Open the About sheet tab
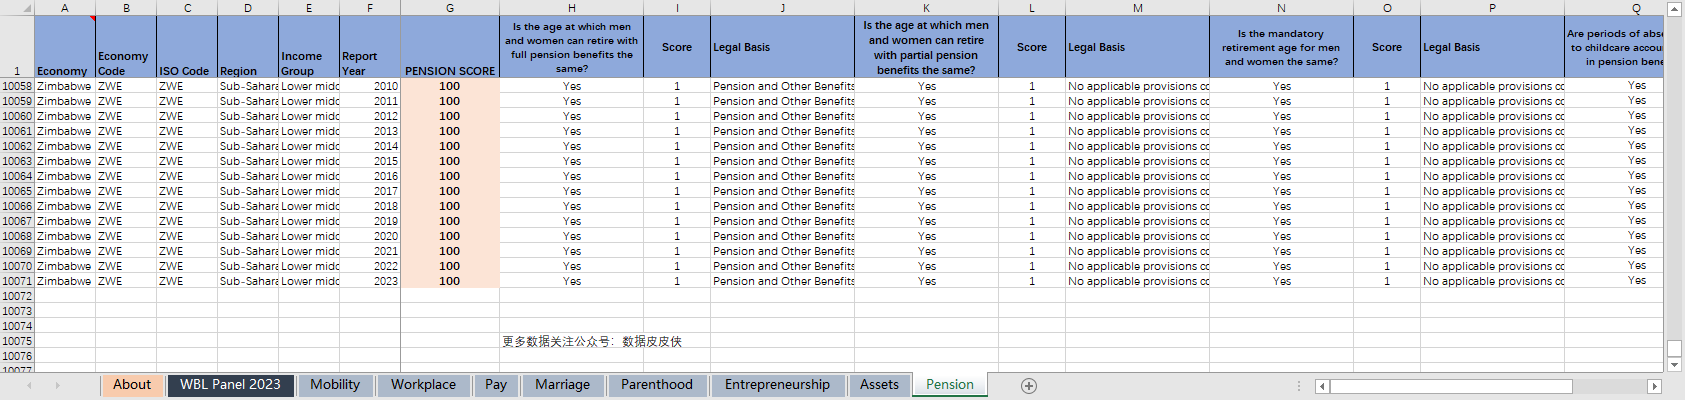Viewport: 1685px width, 400px height. click(132, 385)
